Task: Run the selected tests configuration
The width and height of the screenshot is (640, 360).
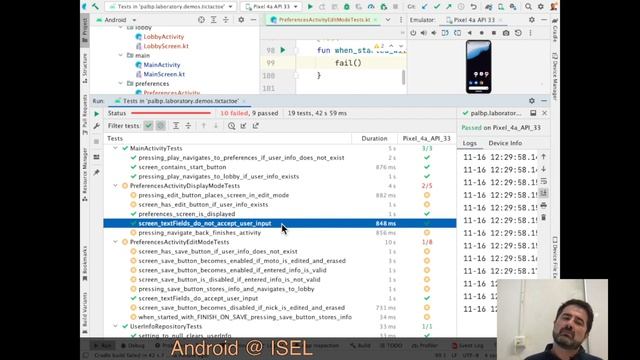Action: pos(310,7)
